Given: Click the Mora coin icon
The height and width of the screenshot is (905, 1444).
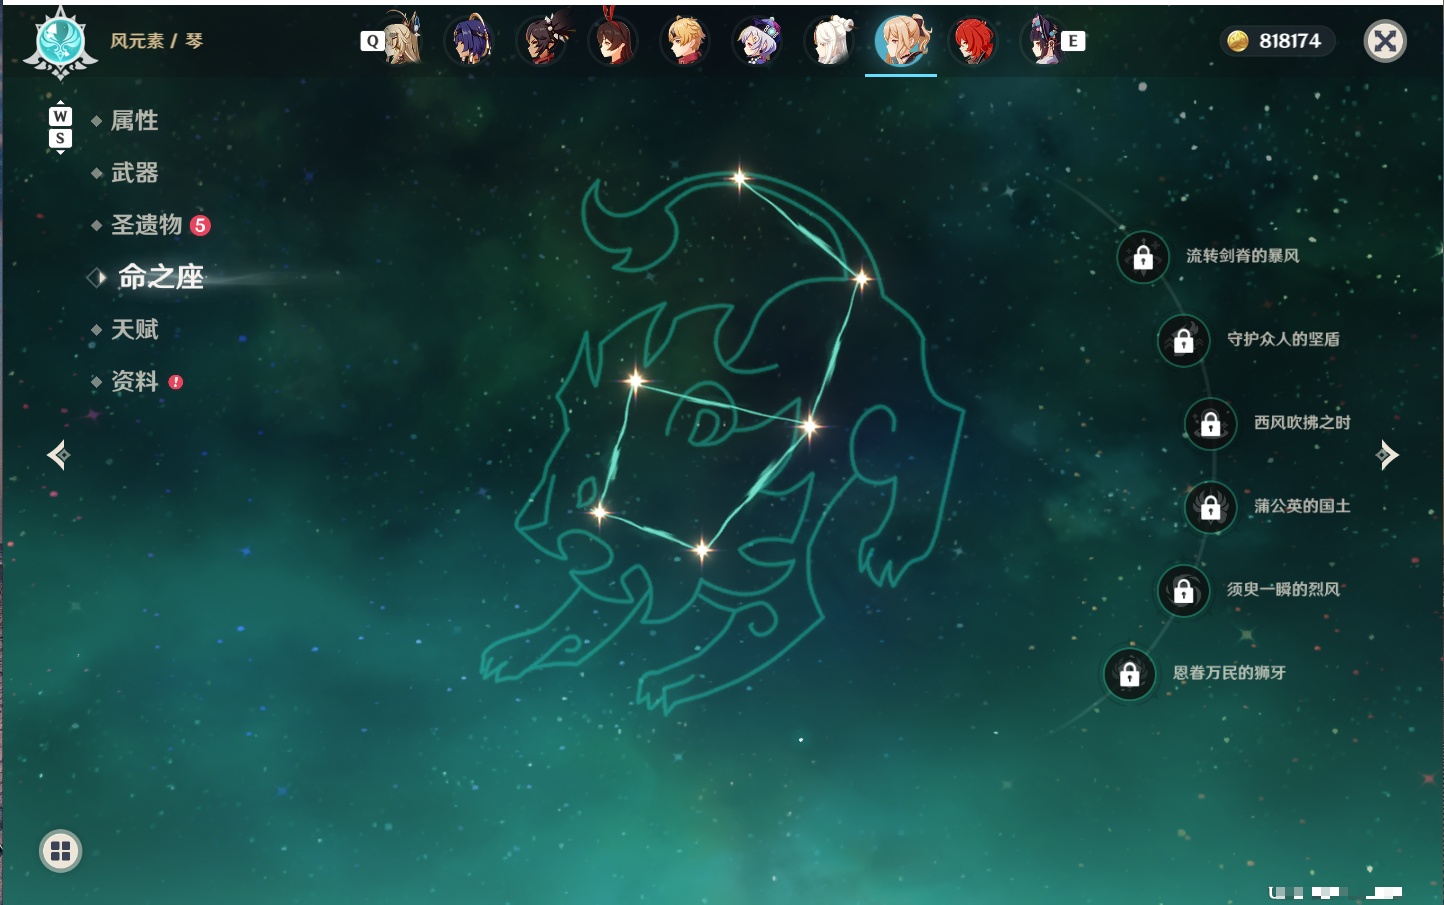Looking at the screenshot, I should click(1238, 41).
